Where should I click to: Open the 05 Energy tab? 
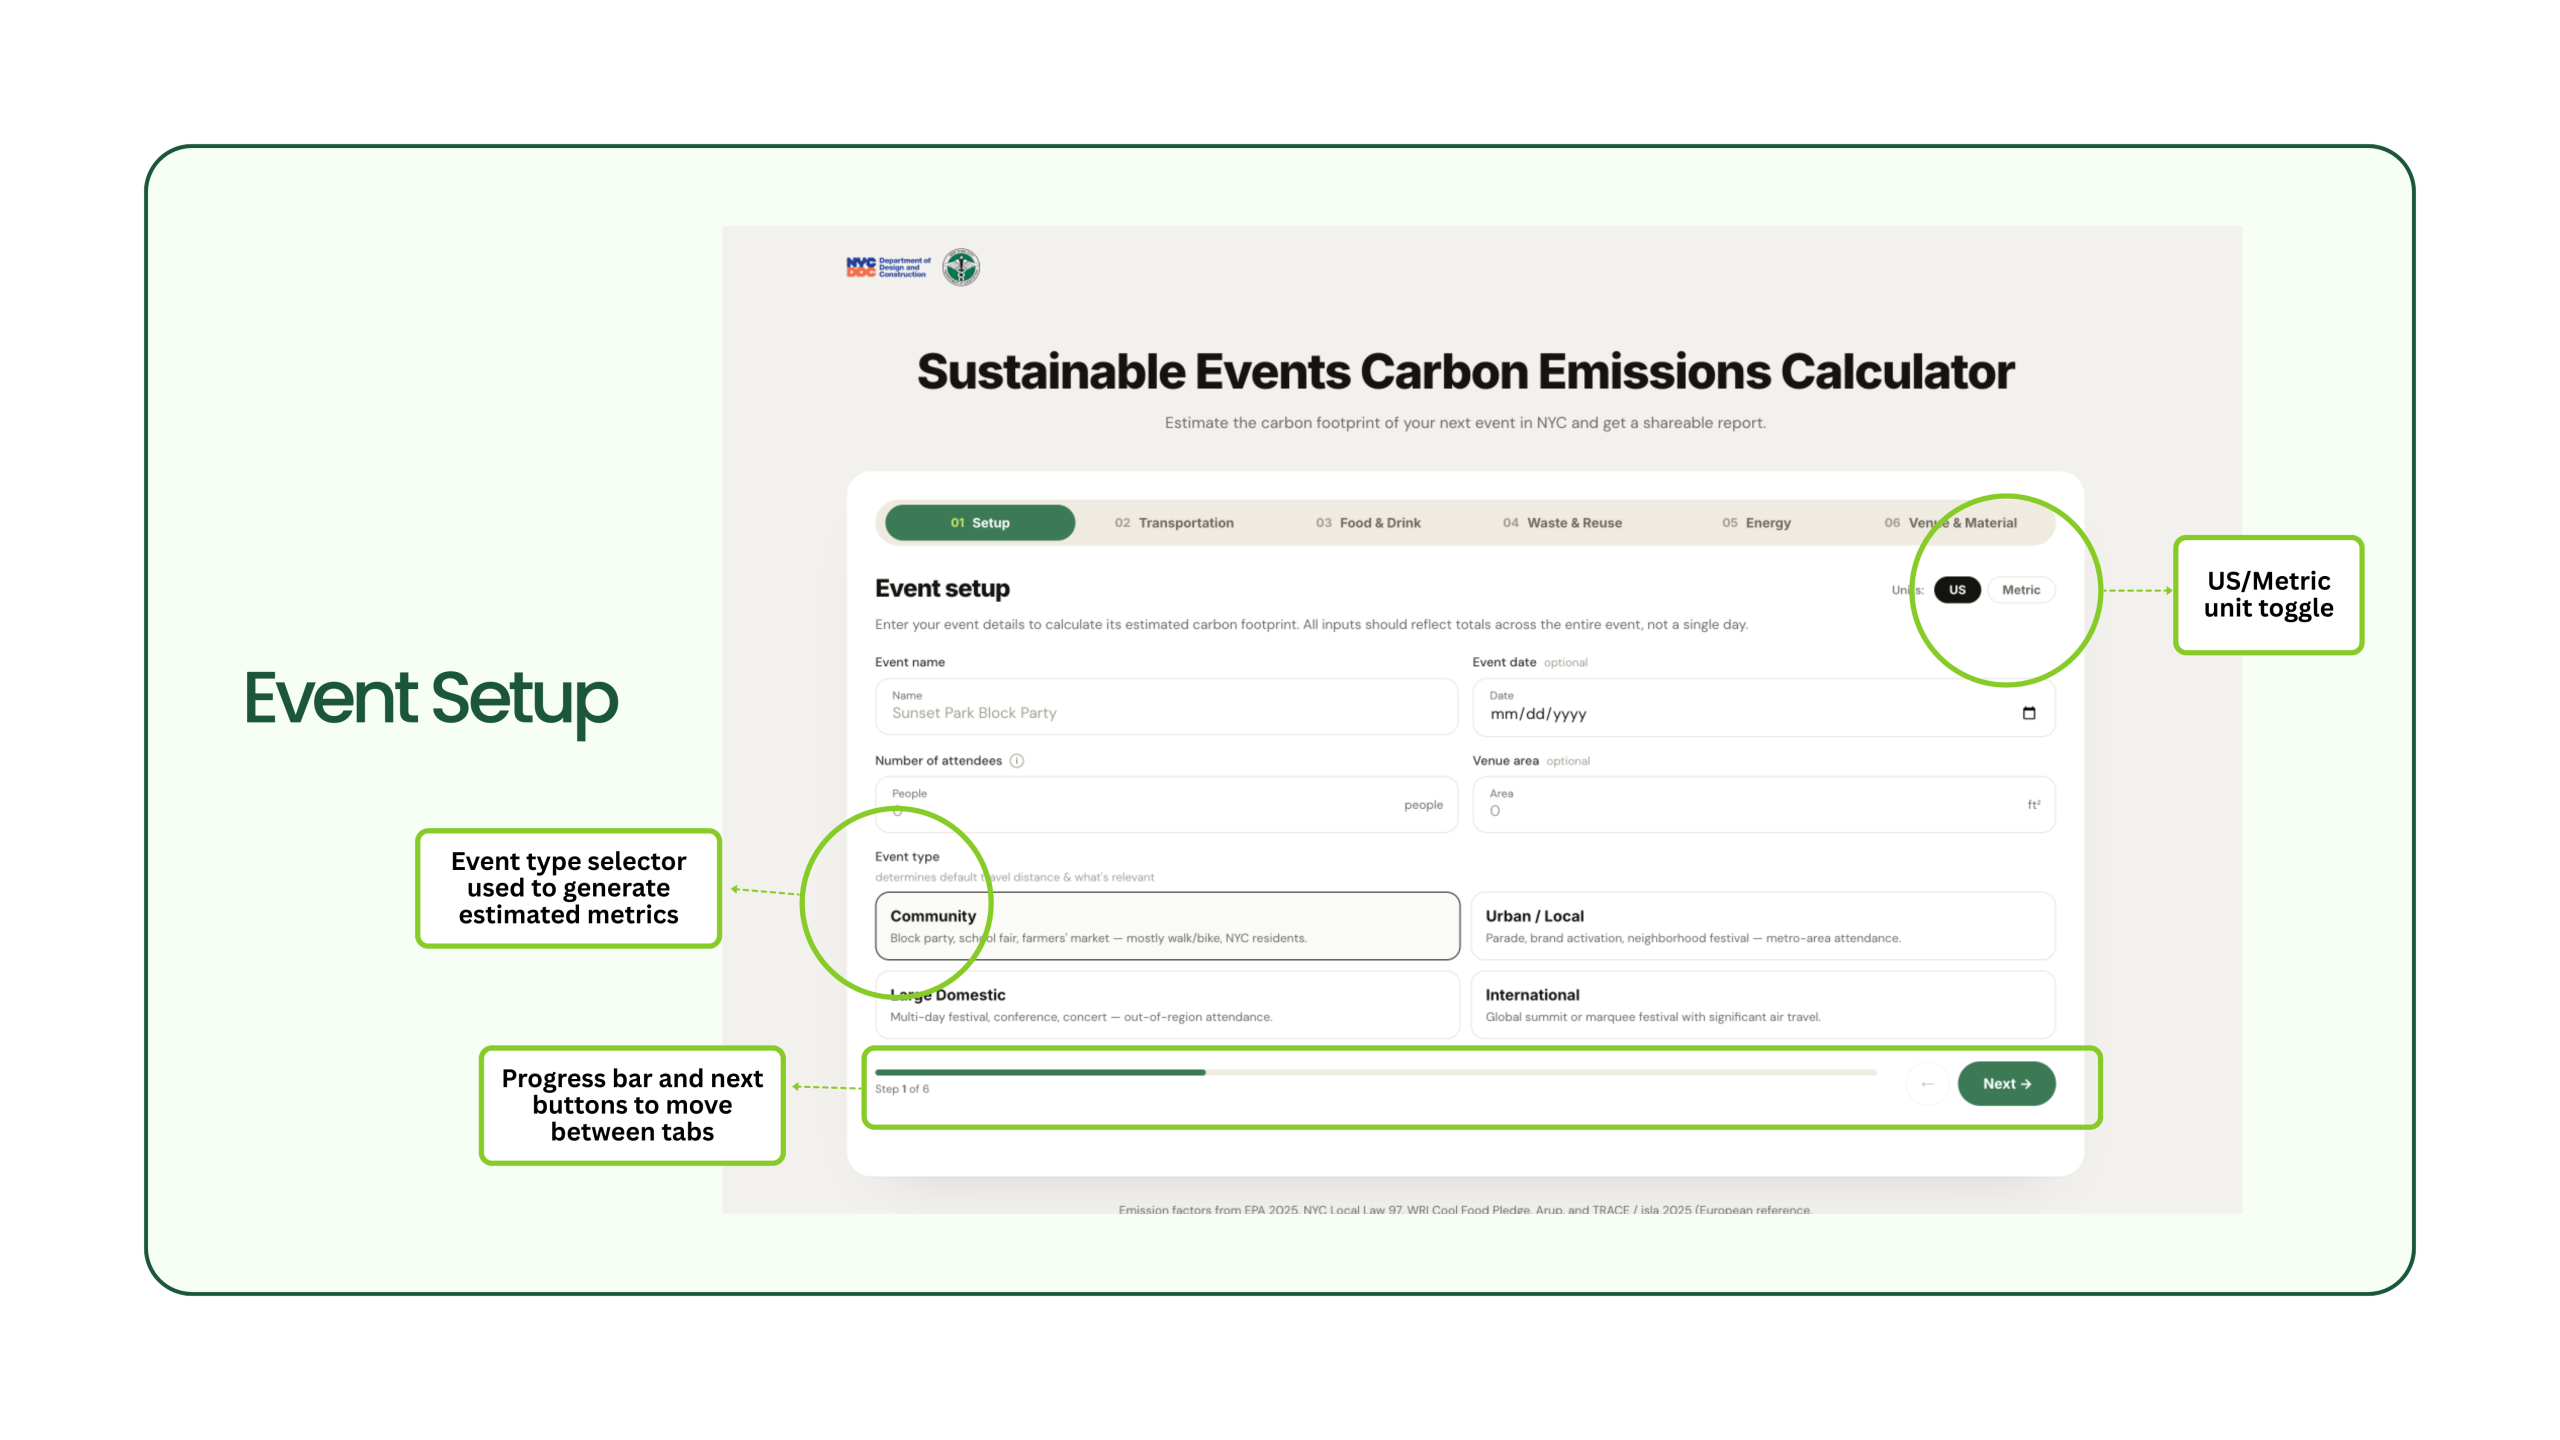[1756, 523]
